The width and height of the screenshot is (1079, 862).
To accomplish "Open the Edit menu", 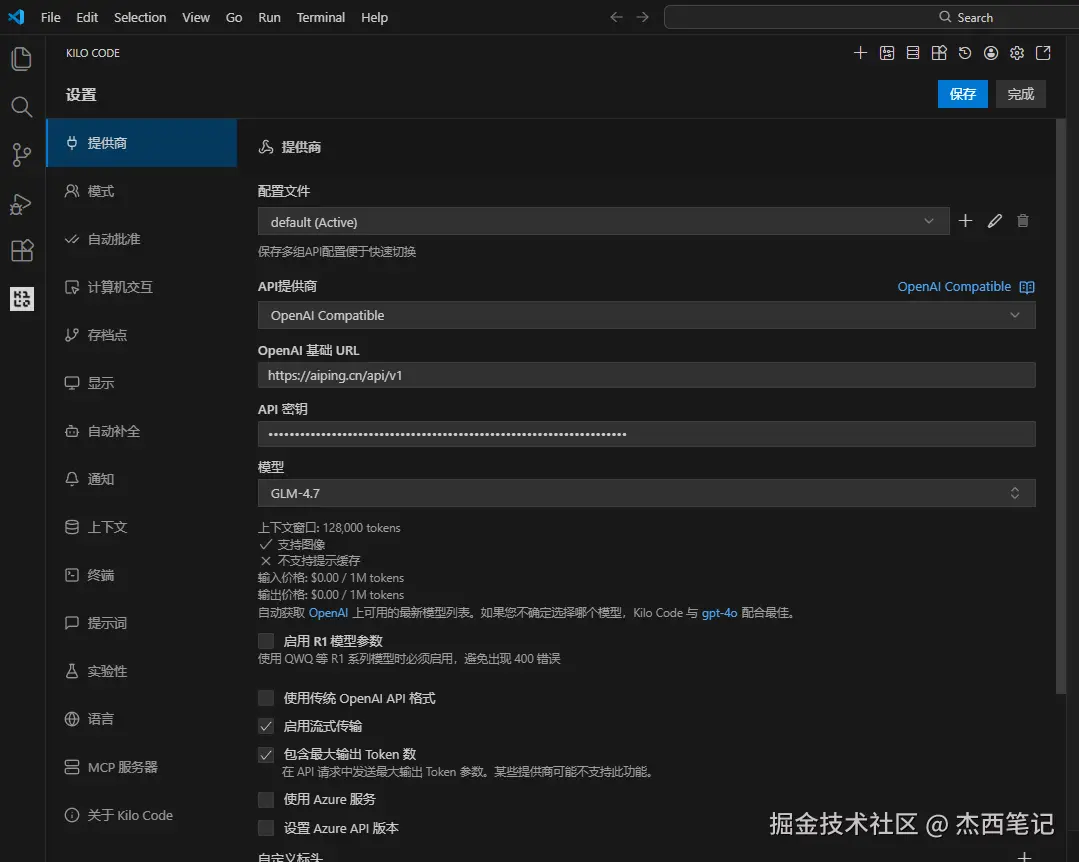I will pyautogui.click(x=87, y=17).
